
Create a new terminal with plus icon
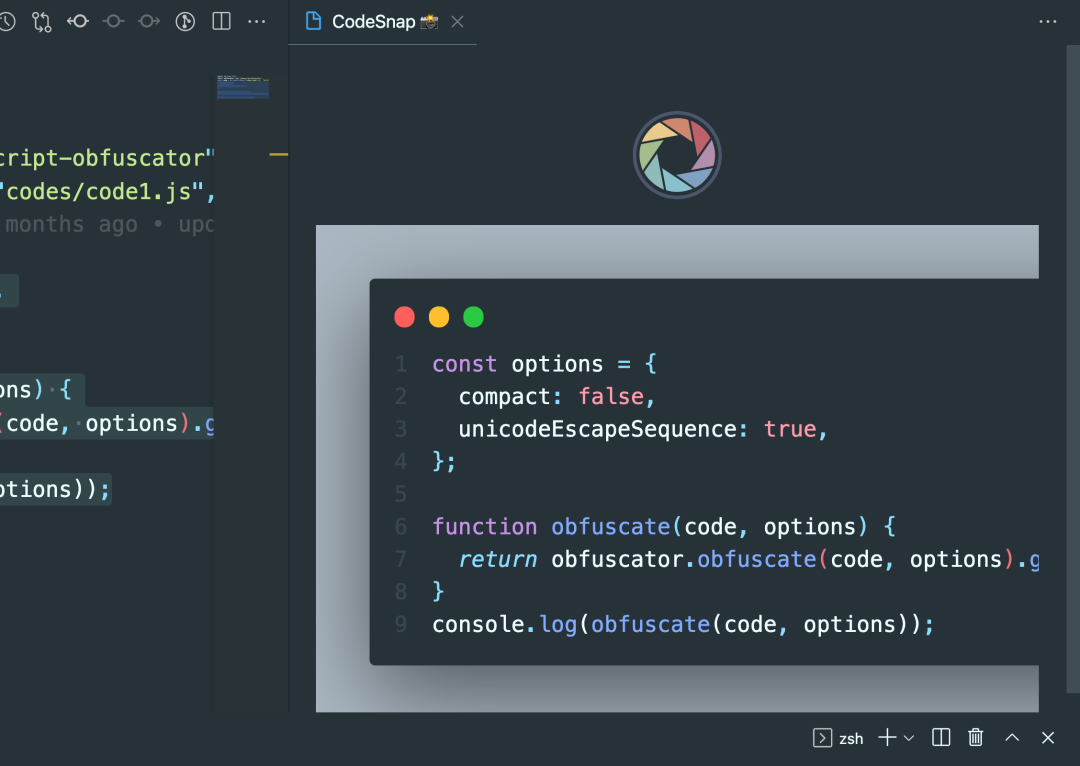(x=886, y=738)
